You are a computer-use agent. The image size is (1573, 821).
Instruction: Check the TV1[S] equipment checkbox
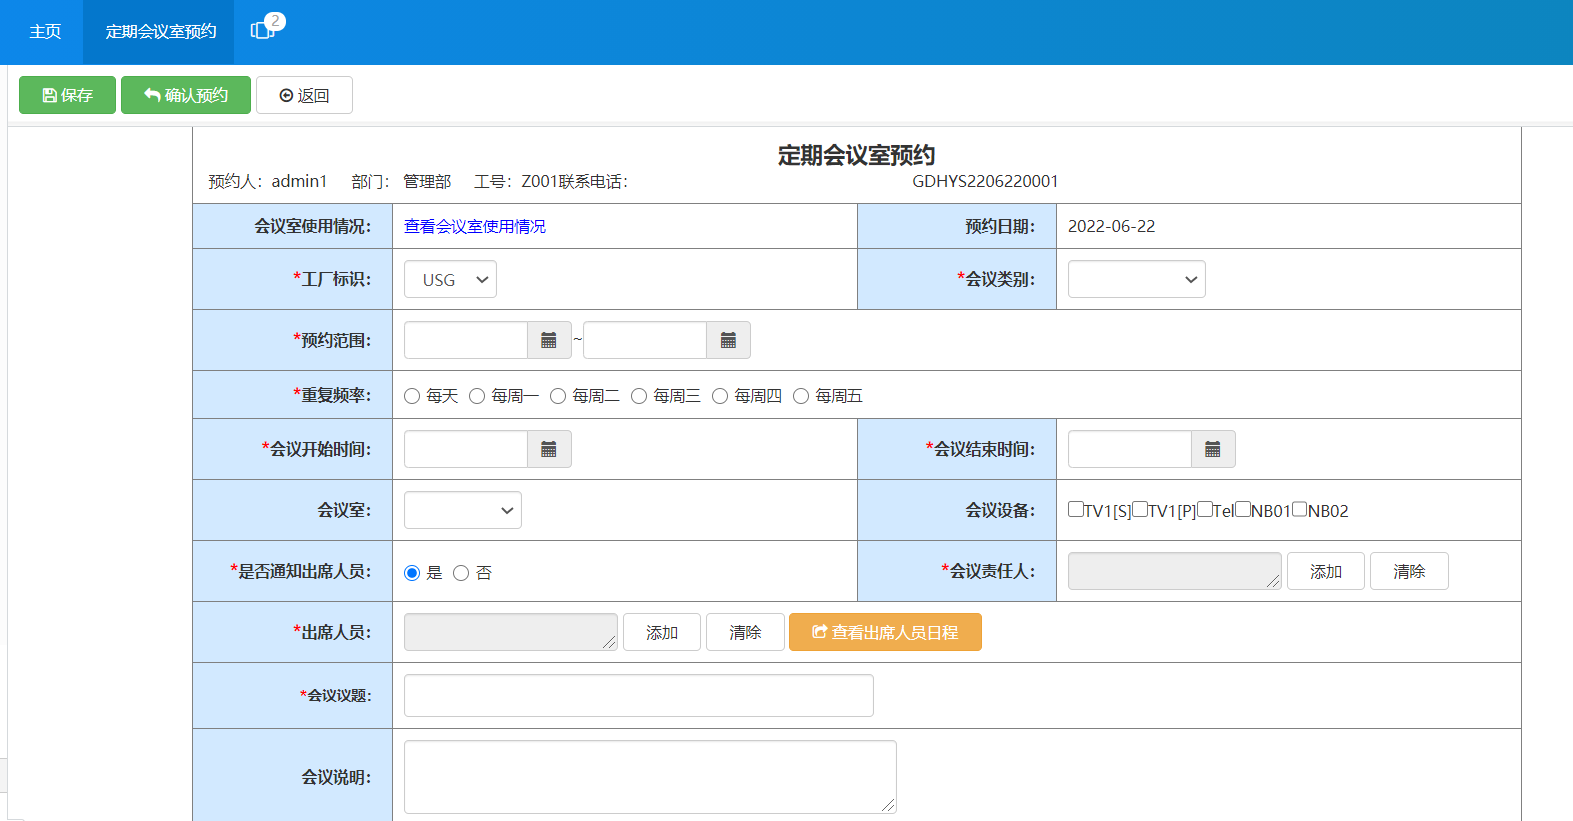[x=1076, y=509]
